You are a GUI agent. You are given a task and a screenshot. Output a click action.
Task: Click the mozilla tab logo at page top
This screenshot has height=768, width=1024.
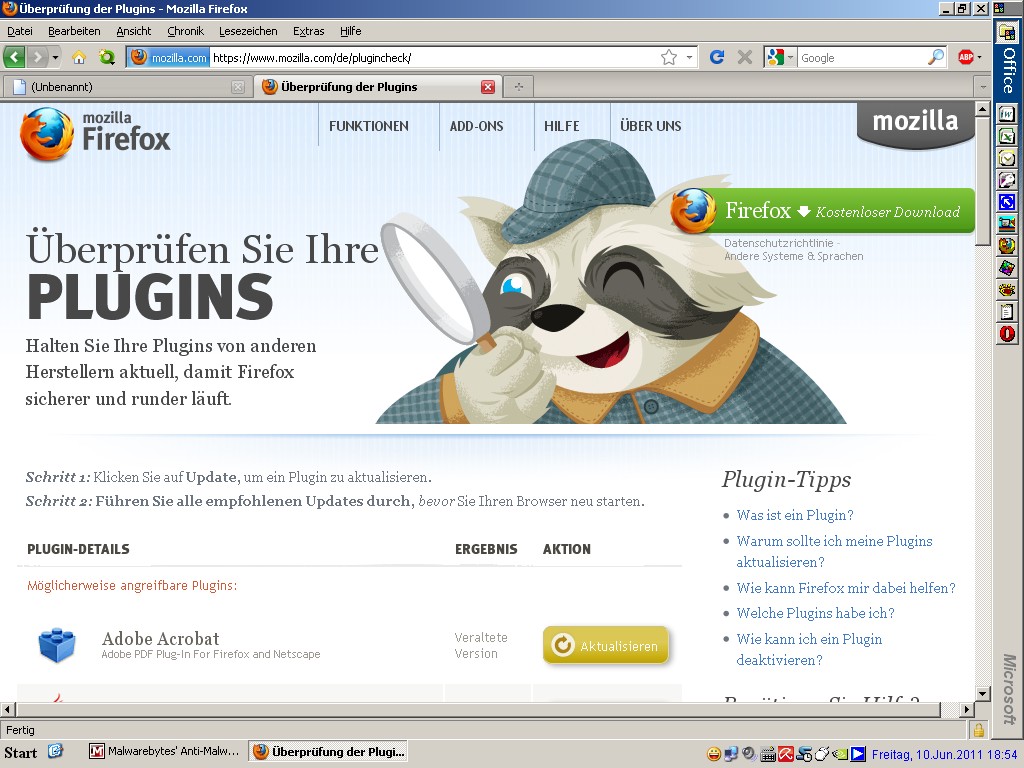[916, 123]
